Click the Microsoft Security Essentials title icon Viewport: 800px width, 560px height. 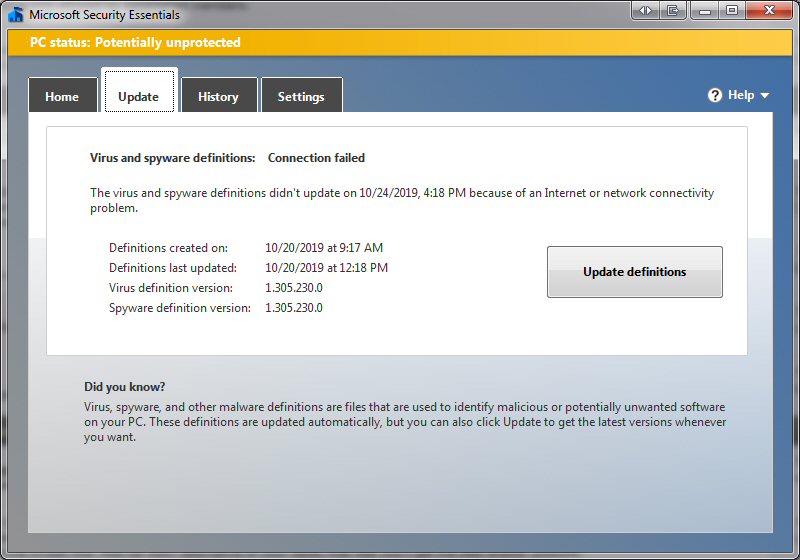click(15, 14)
